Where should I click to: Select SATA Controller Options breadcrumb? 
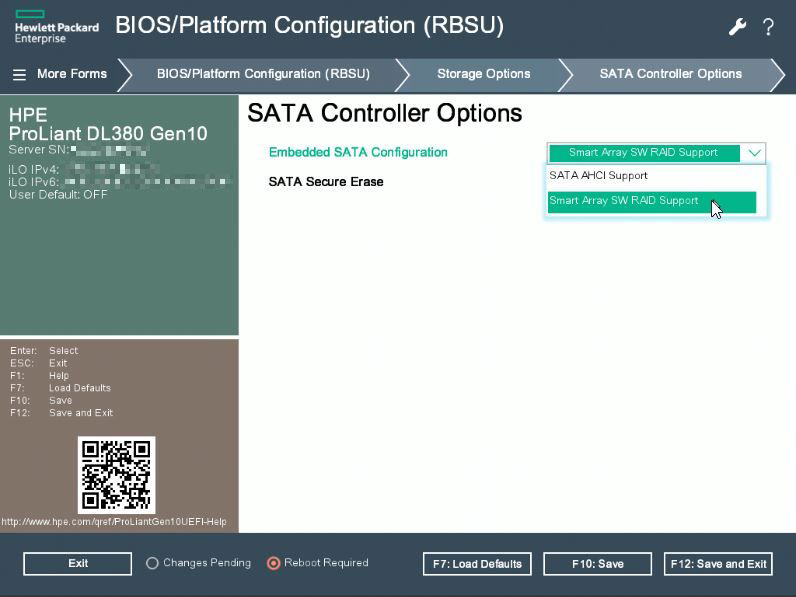pos(670,74)
